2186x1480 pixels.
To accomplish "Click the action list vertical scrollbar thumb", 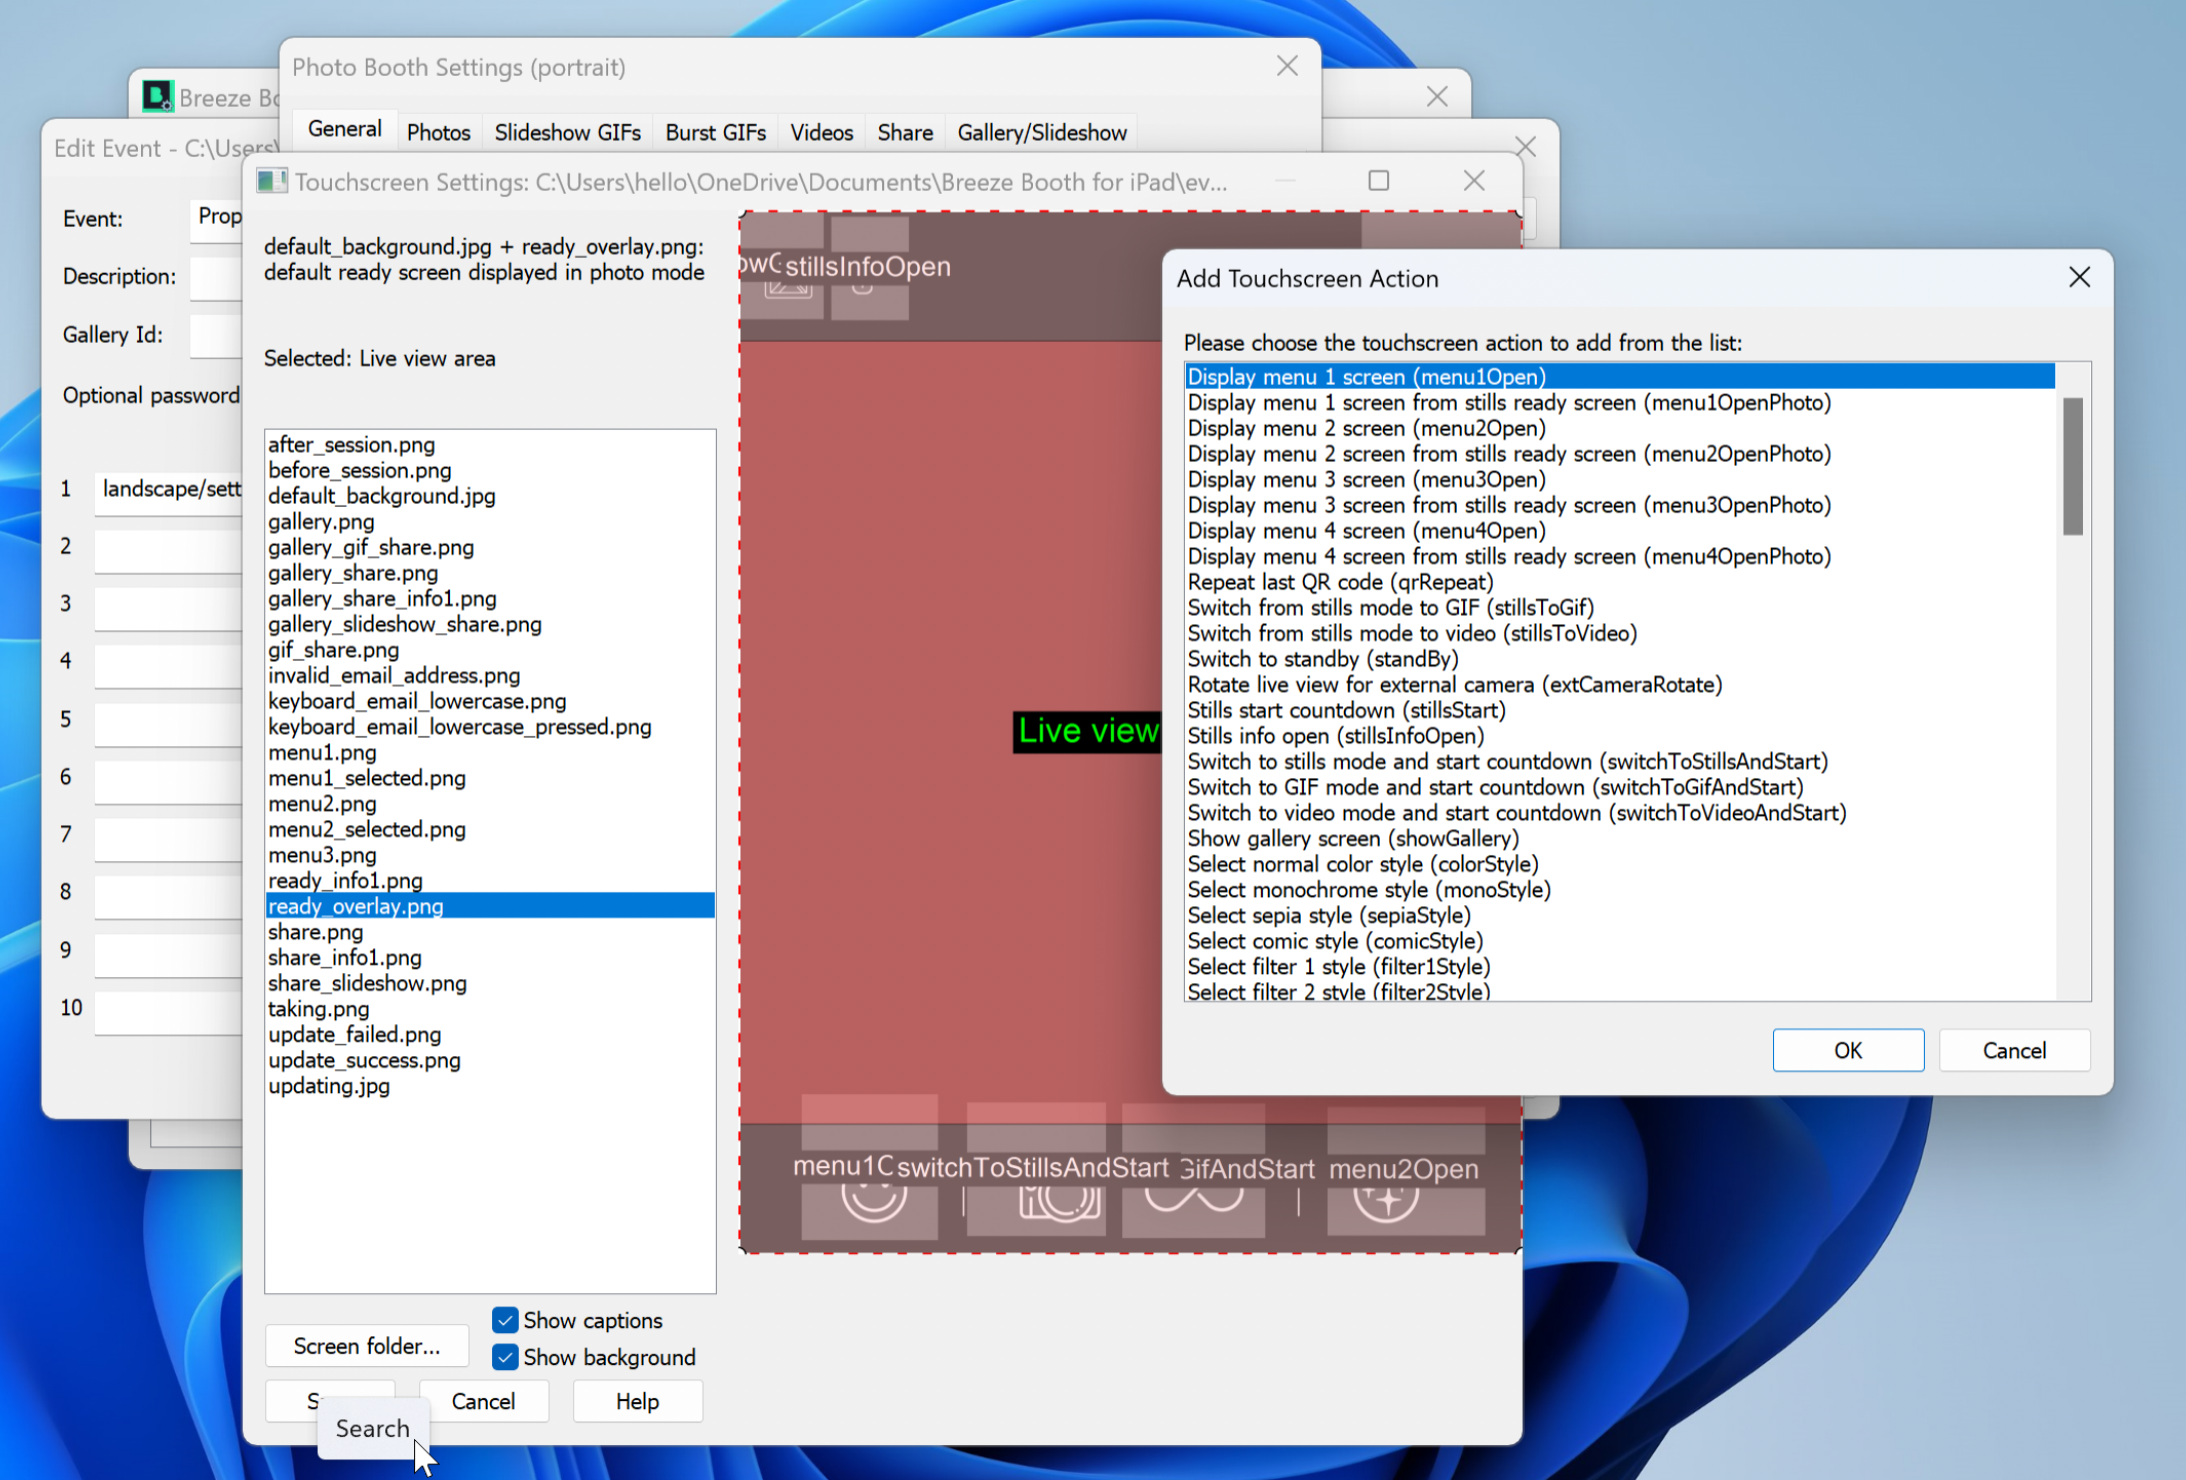I will tap(2072, 466).
